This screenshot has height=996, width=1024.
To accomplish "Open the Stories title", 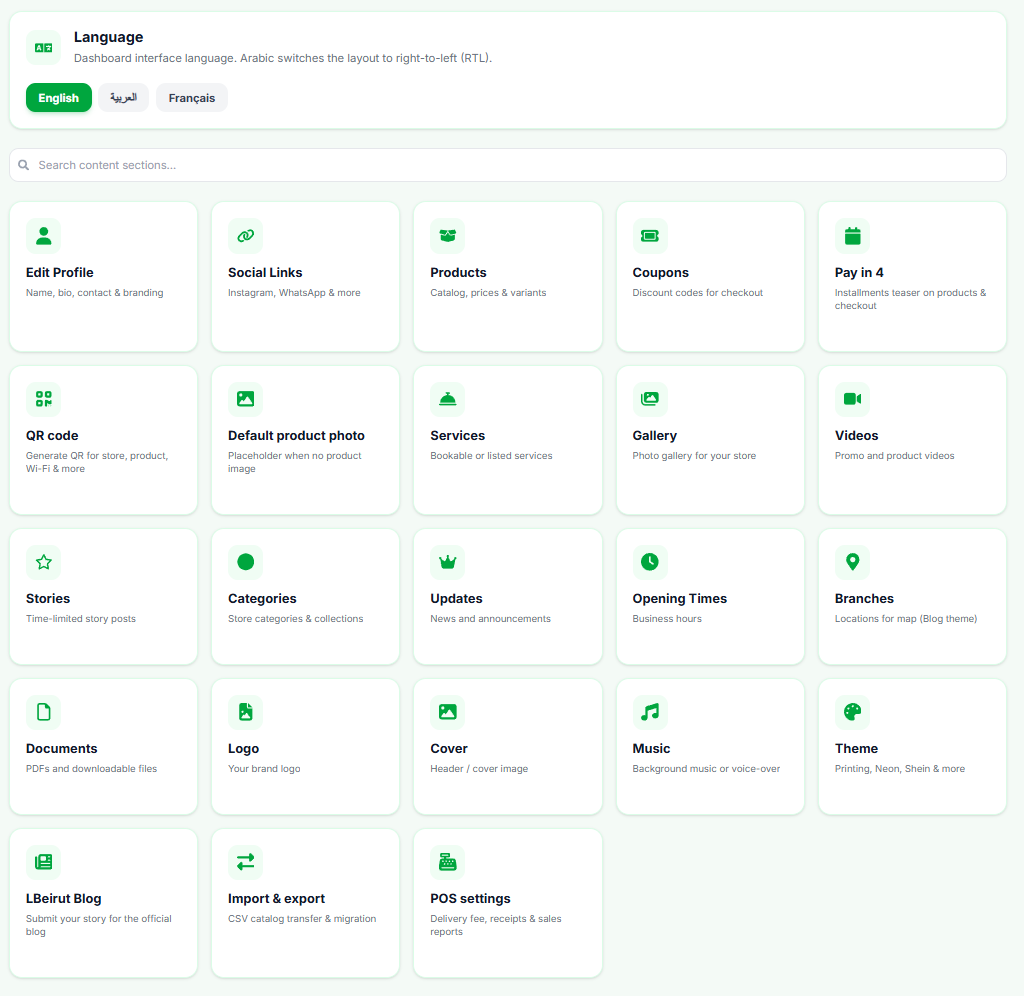I will 48,598.
